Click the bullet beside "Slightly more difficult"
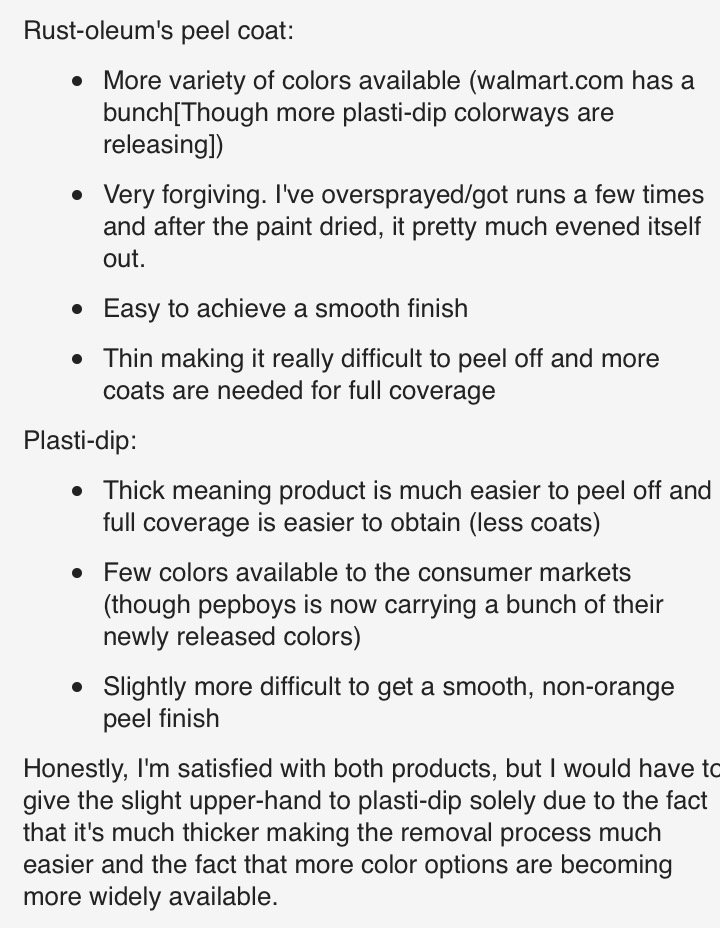The height and width of the screenshot is (928, 720). point(77,688)
